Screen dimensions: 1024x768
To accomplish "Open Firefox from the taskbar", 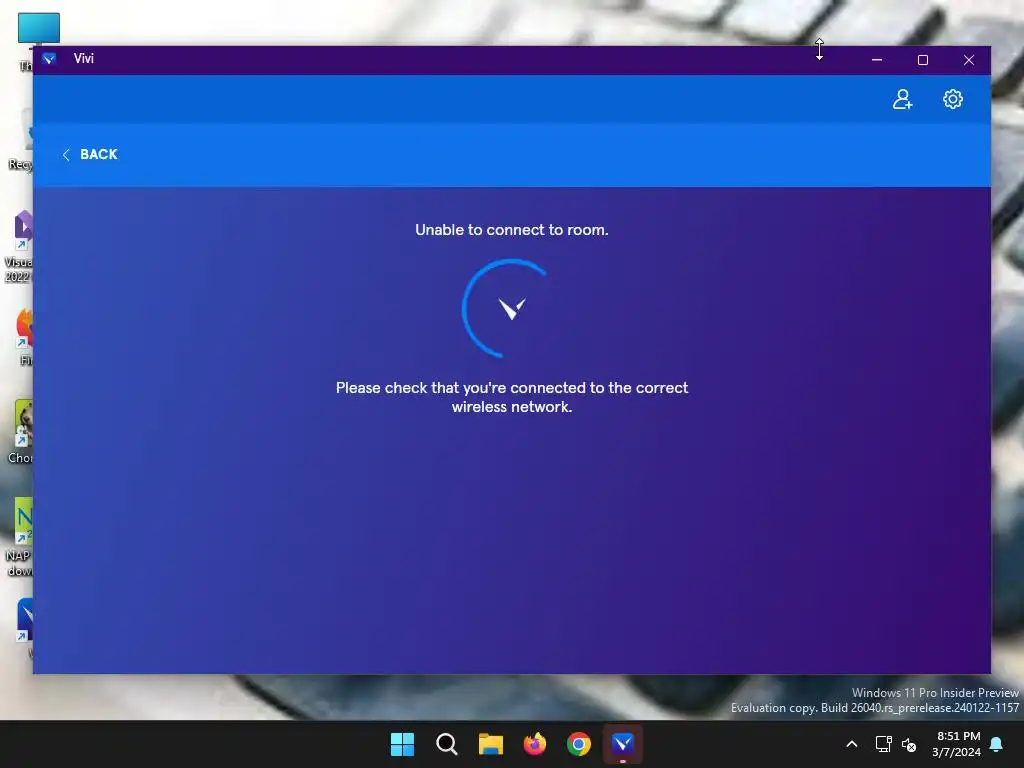I will coord(535,744).
